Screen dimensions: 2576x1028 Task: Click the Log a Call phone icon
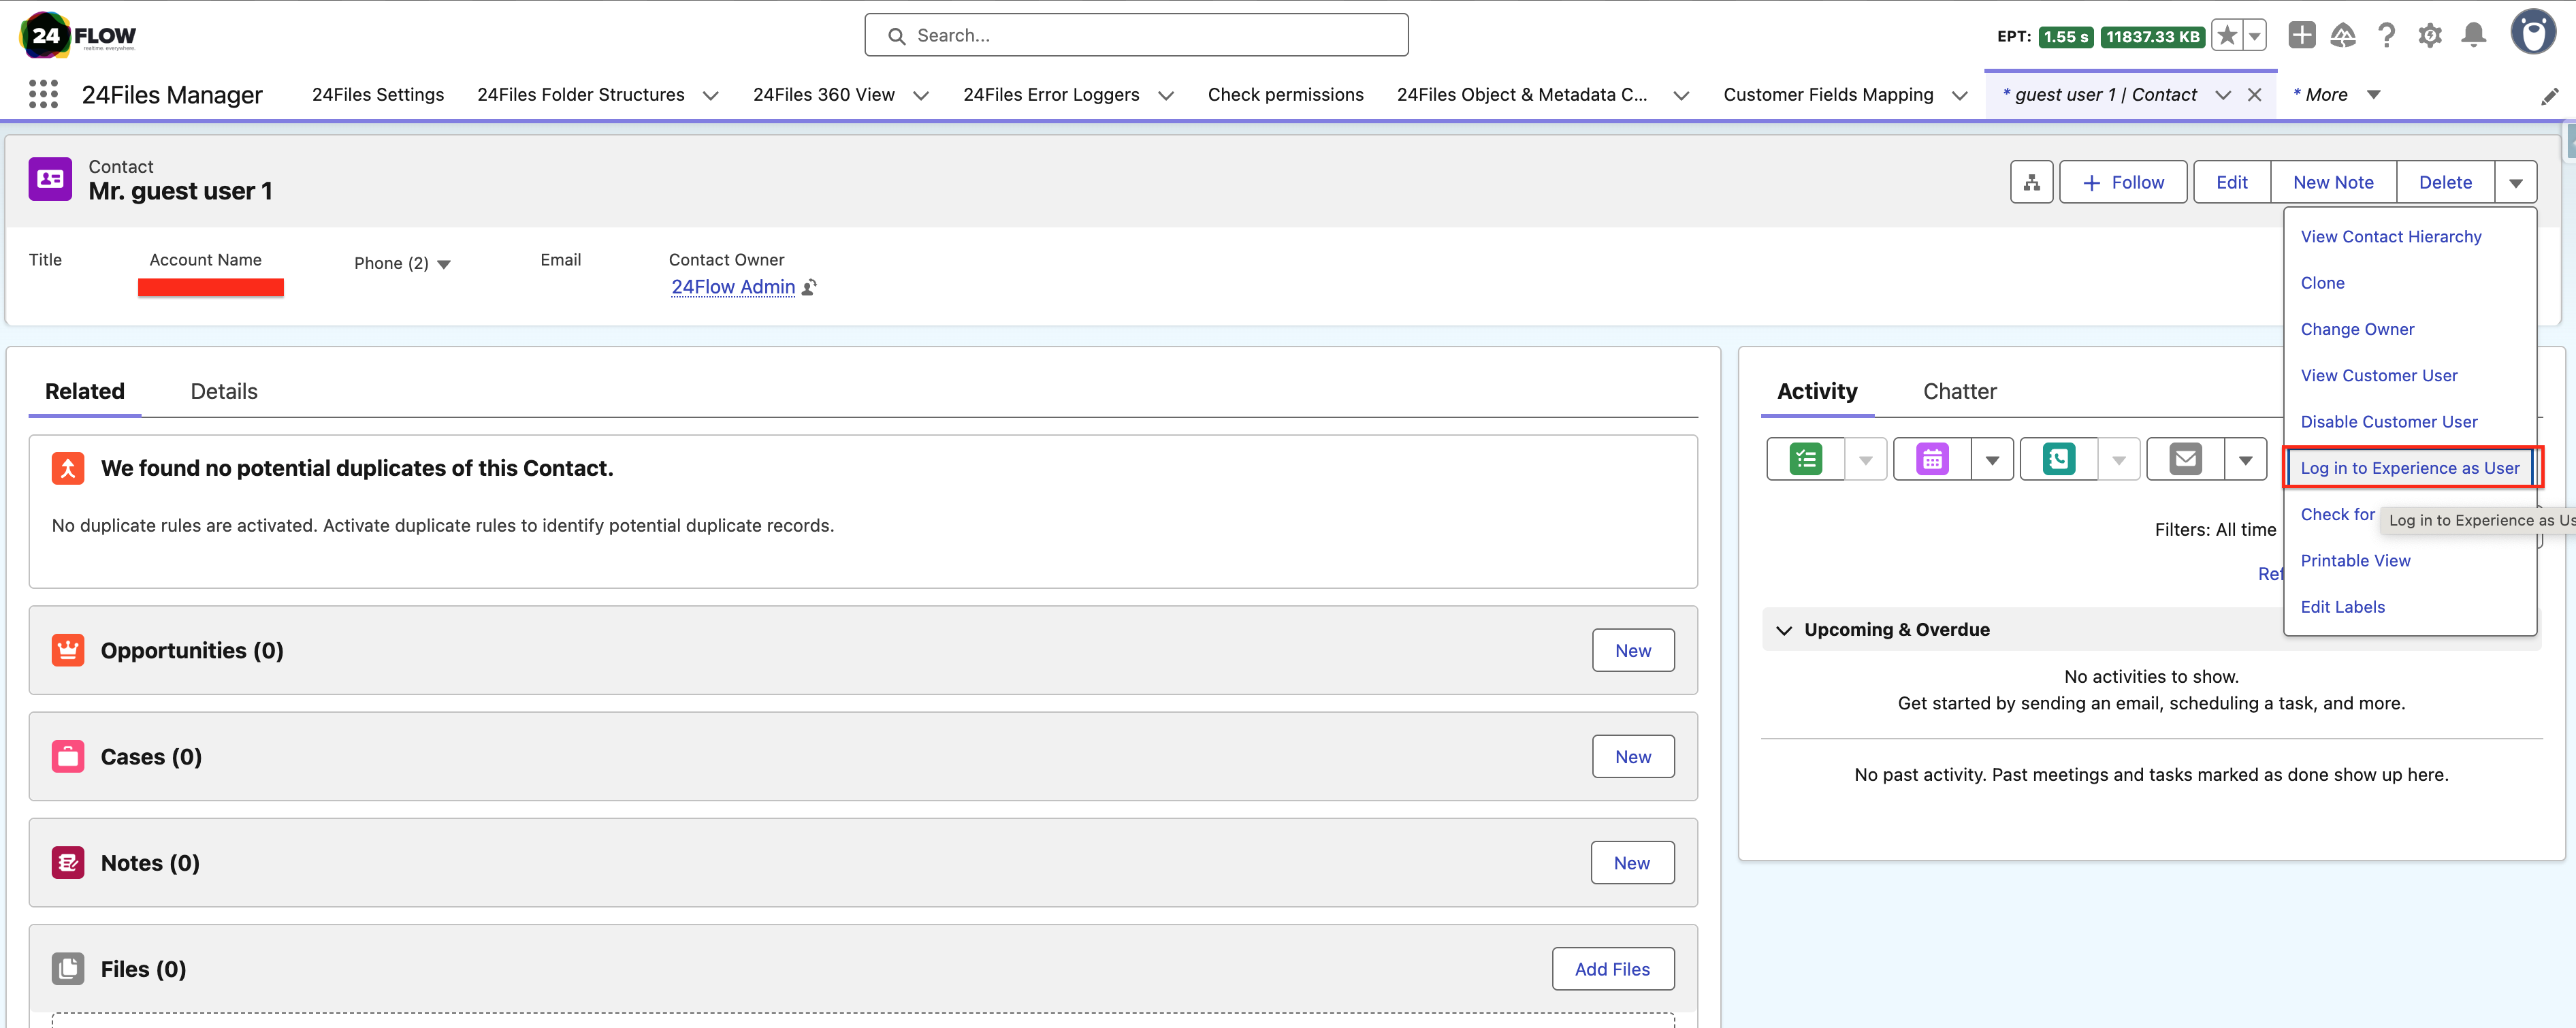[x=2060, y=458]
